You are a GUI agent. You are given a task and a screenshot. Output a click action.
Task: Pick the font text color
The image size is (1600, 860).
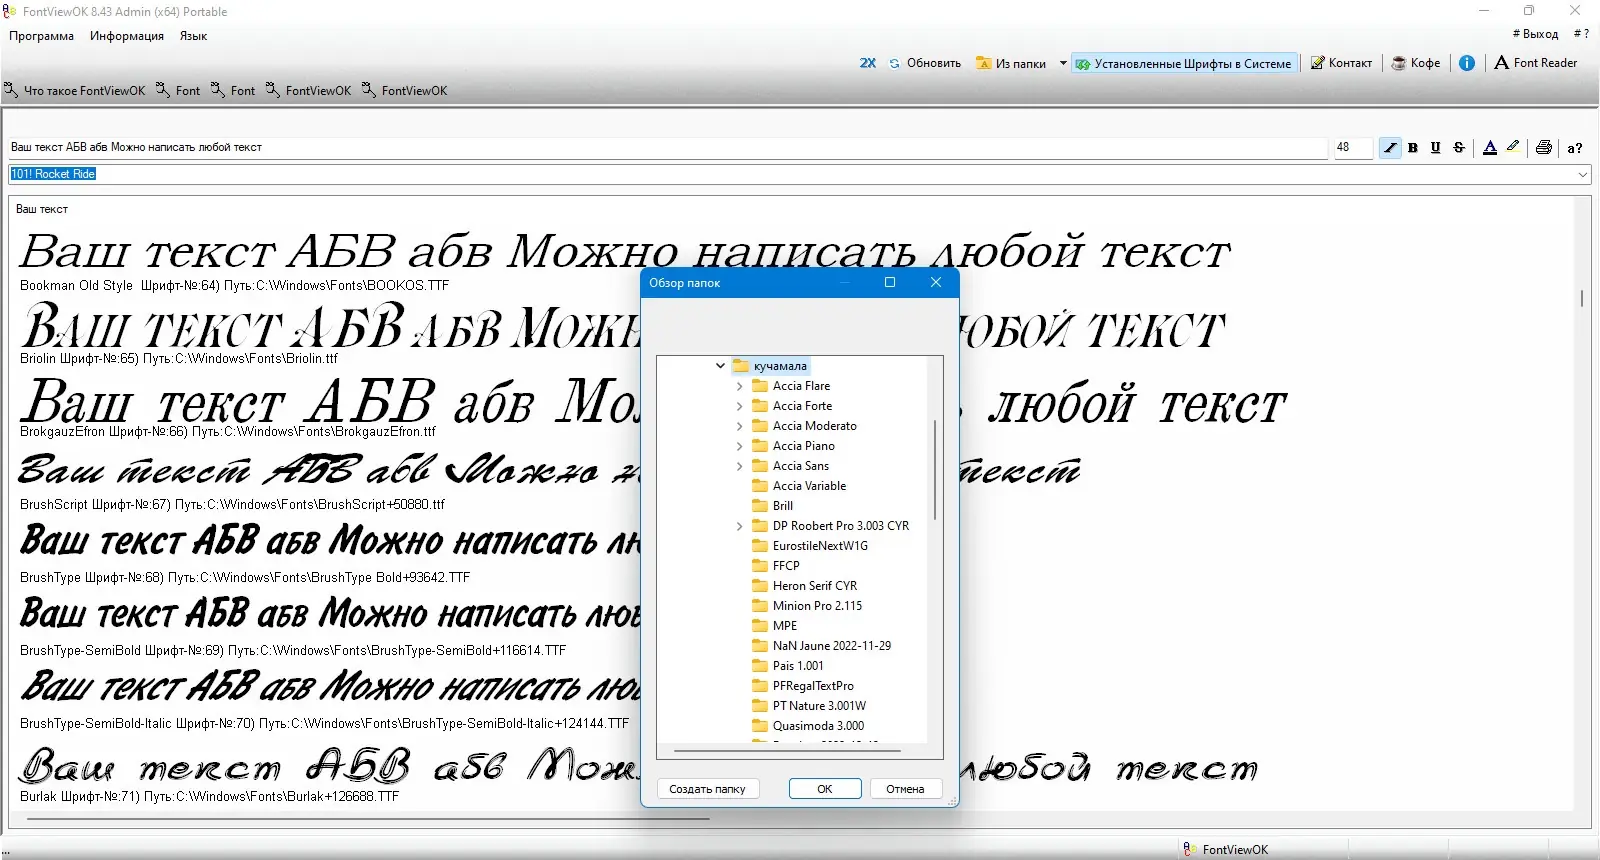[1490, 148]
